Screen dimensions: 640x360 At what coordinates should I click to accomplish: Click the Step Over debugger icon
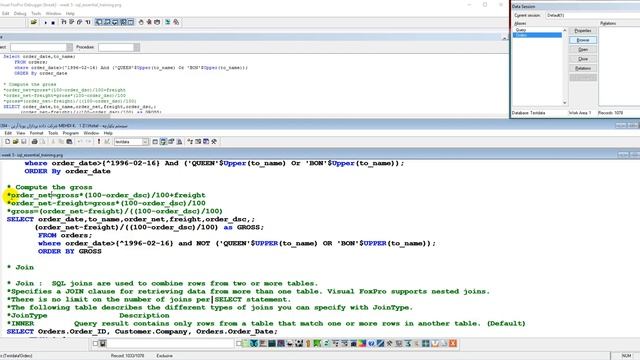[x=71, y=22]
